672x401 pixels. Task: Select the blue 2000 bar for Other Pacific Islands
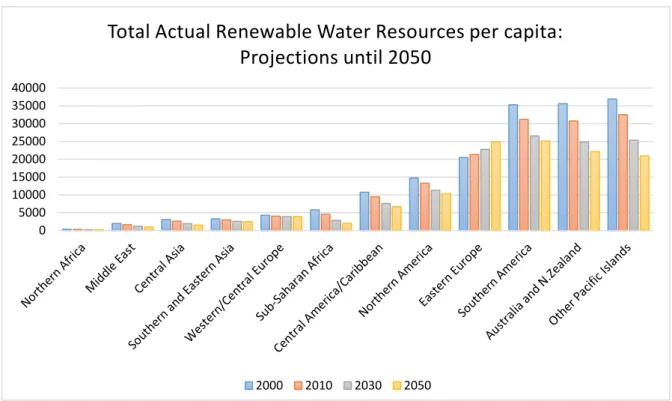(x=612, y=165)
